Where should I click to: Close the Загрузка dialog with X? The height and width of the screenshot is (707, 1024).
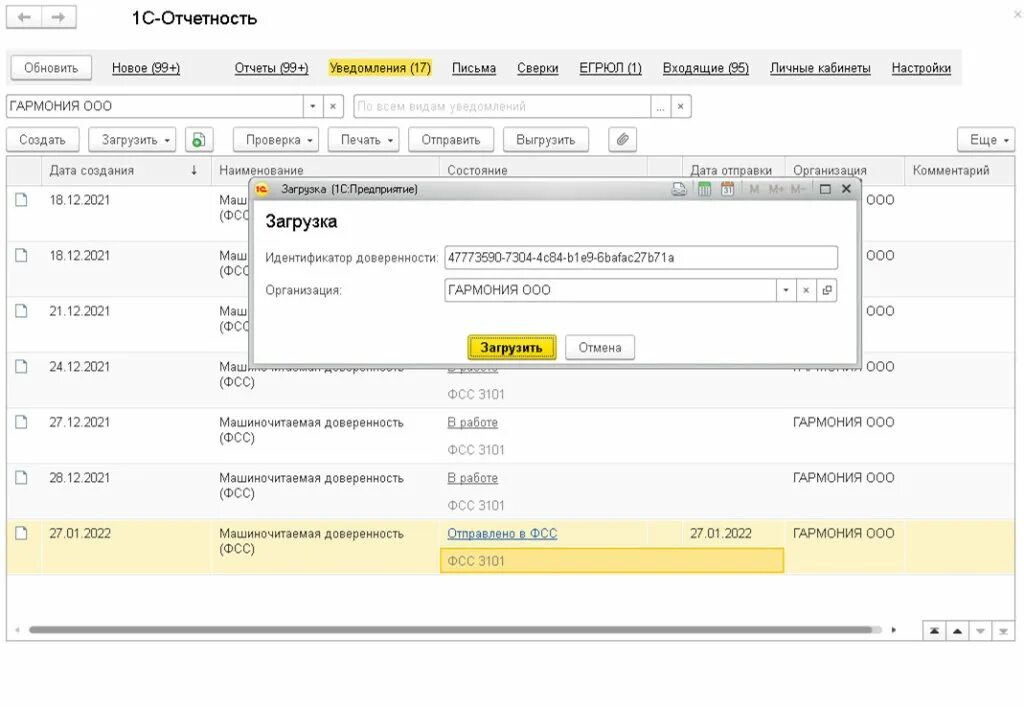(x=846, y=189)
